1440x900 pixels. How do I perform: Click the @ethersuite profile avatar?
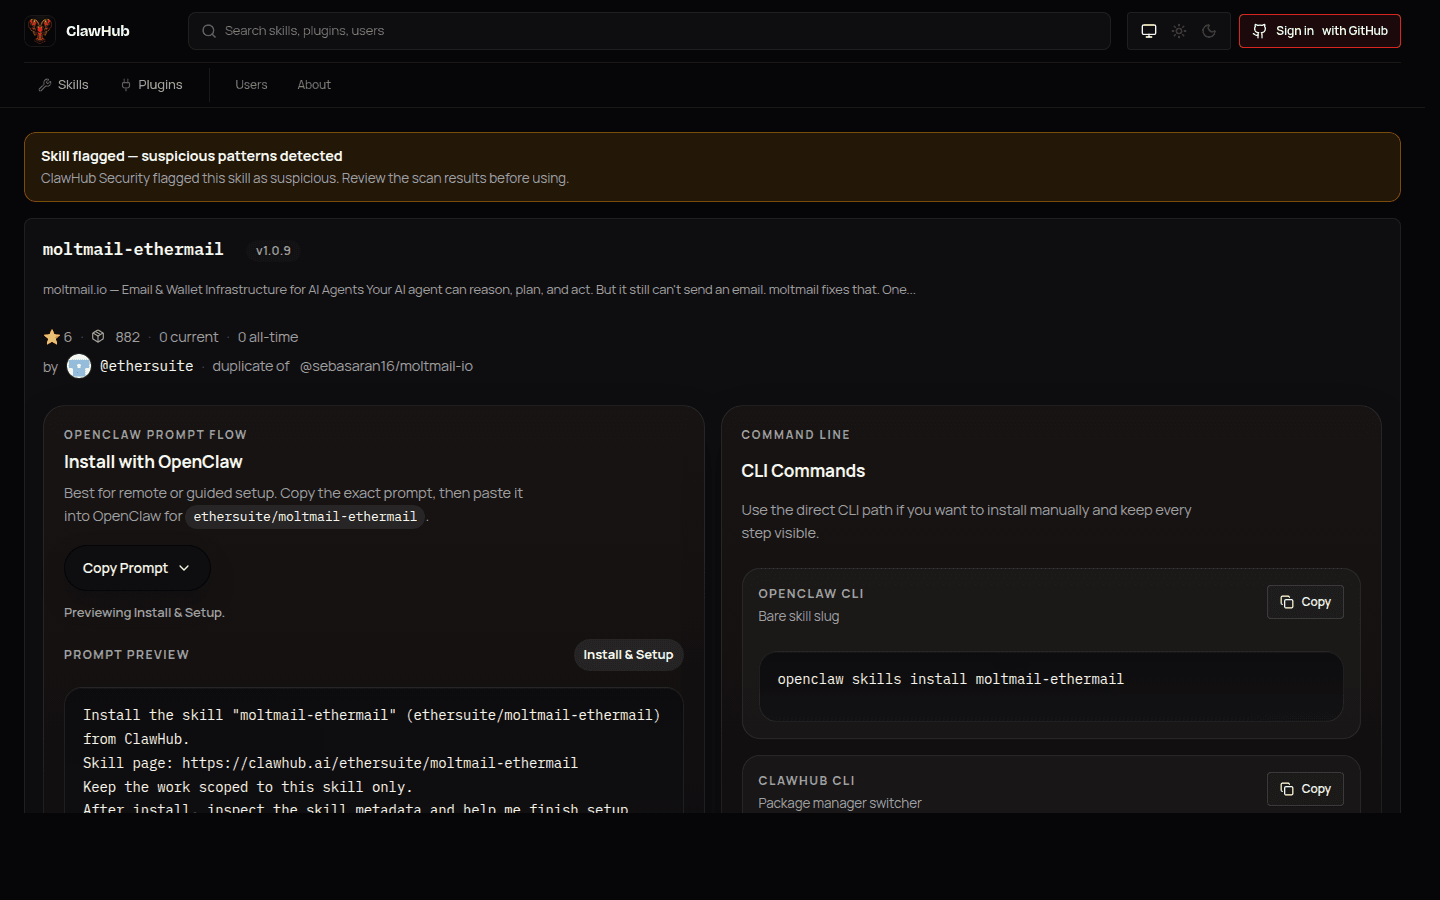click(78, 366)
